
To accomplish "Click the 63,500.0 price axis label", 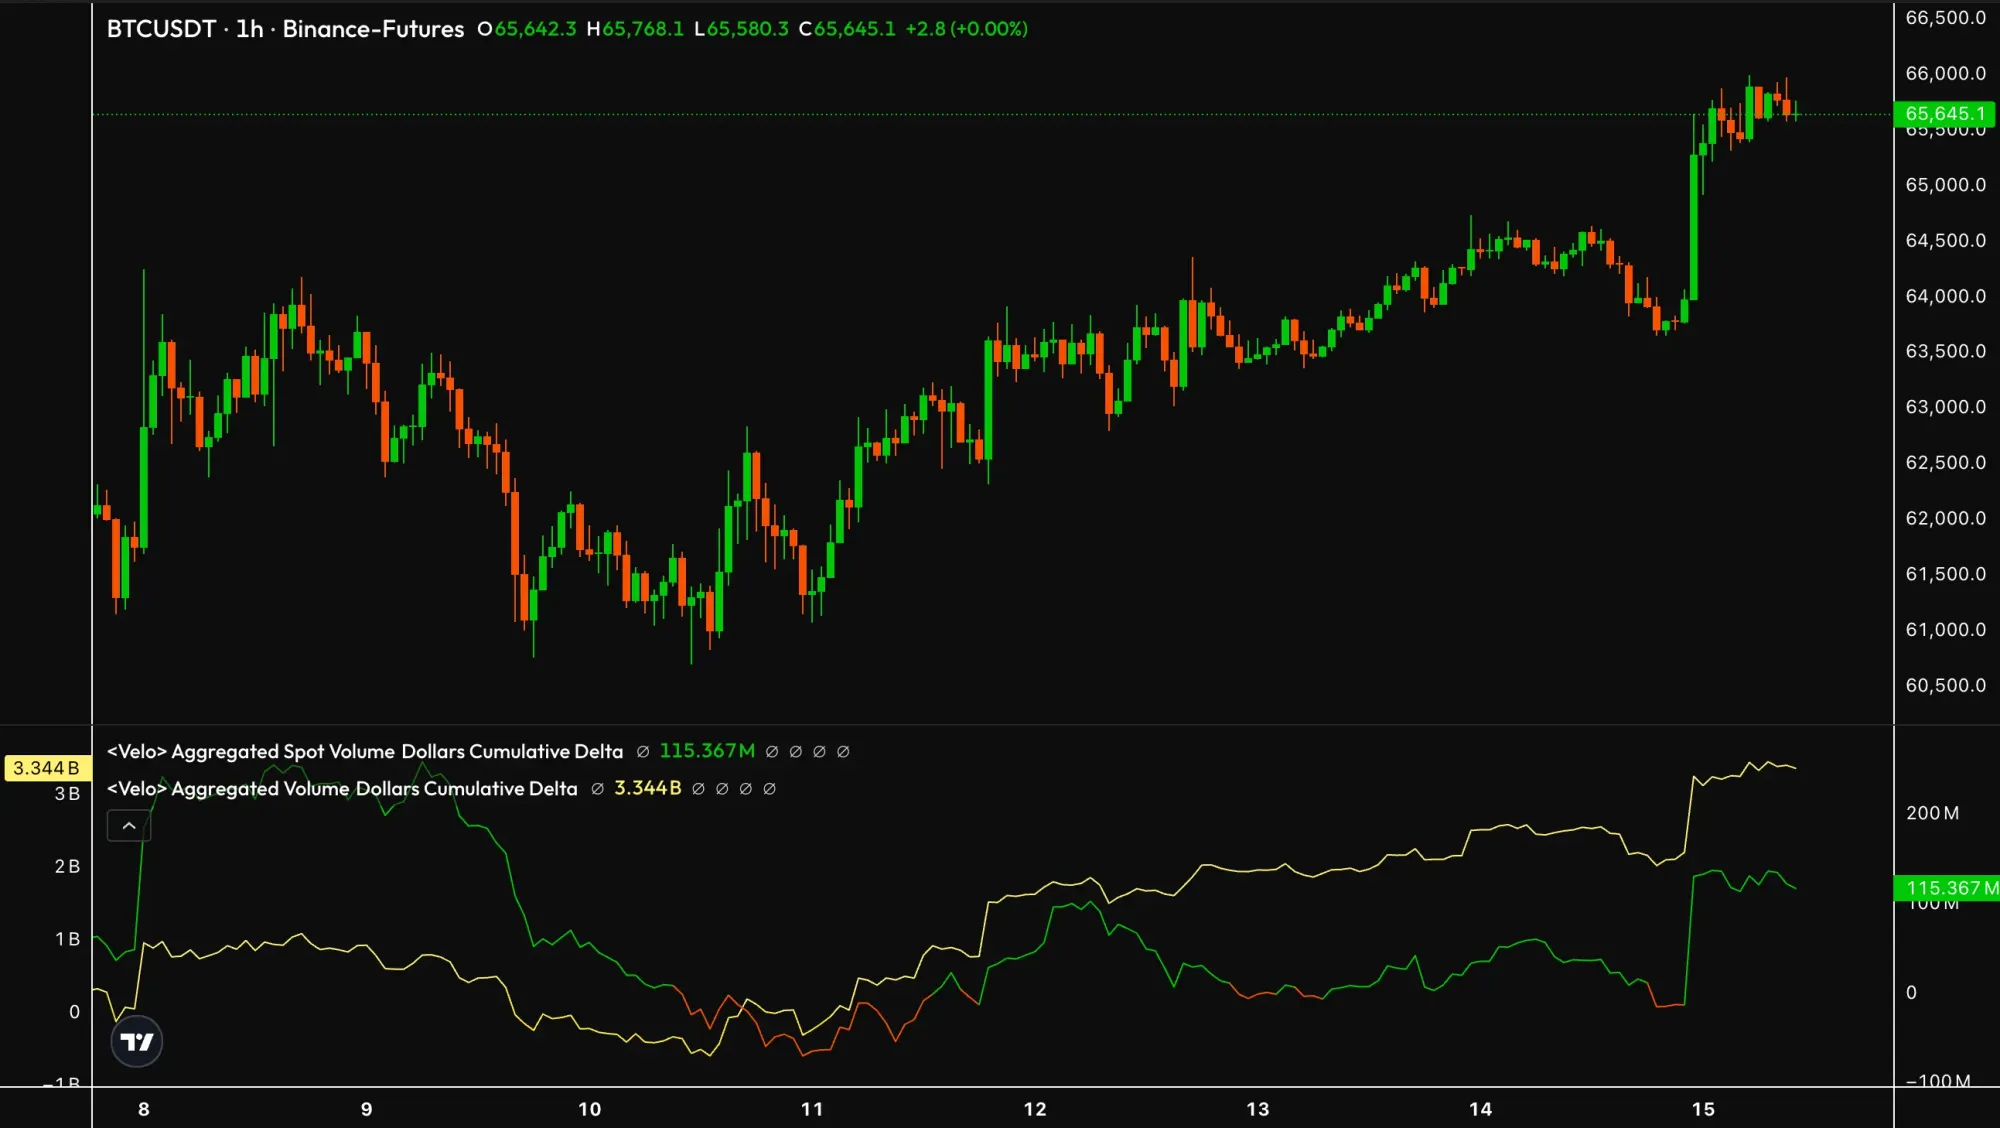I will pyautogui.click(x=1945, y=351).
